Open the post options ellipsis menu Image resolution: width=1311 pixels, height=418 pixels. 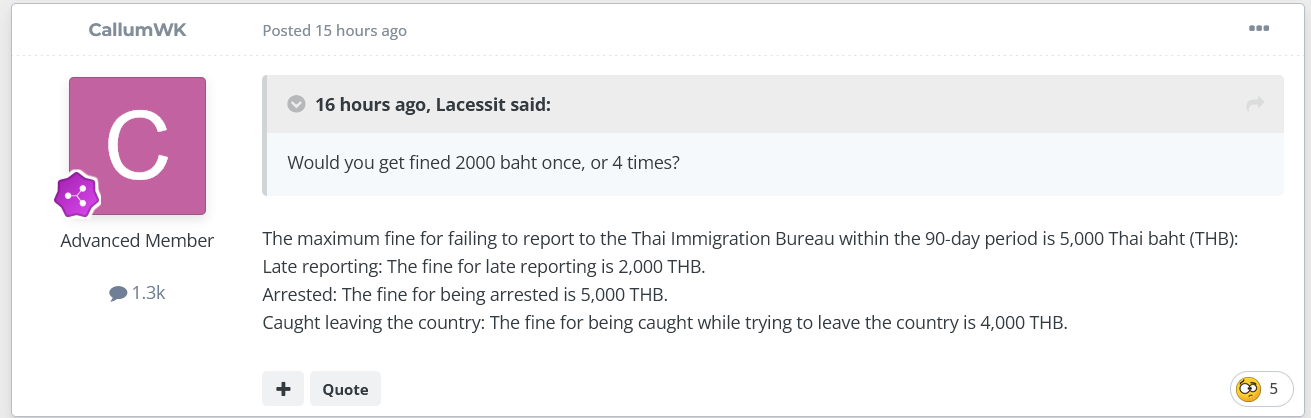(1259, 28)
